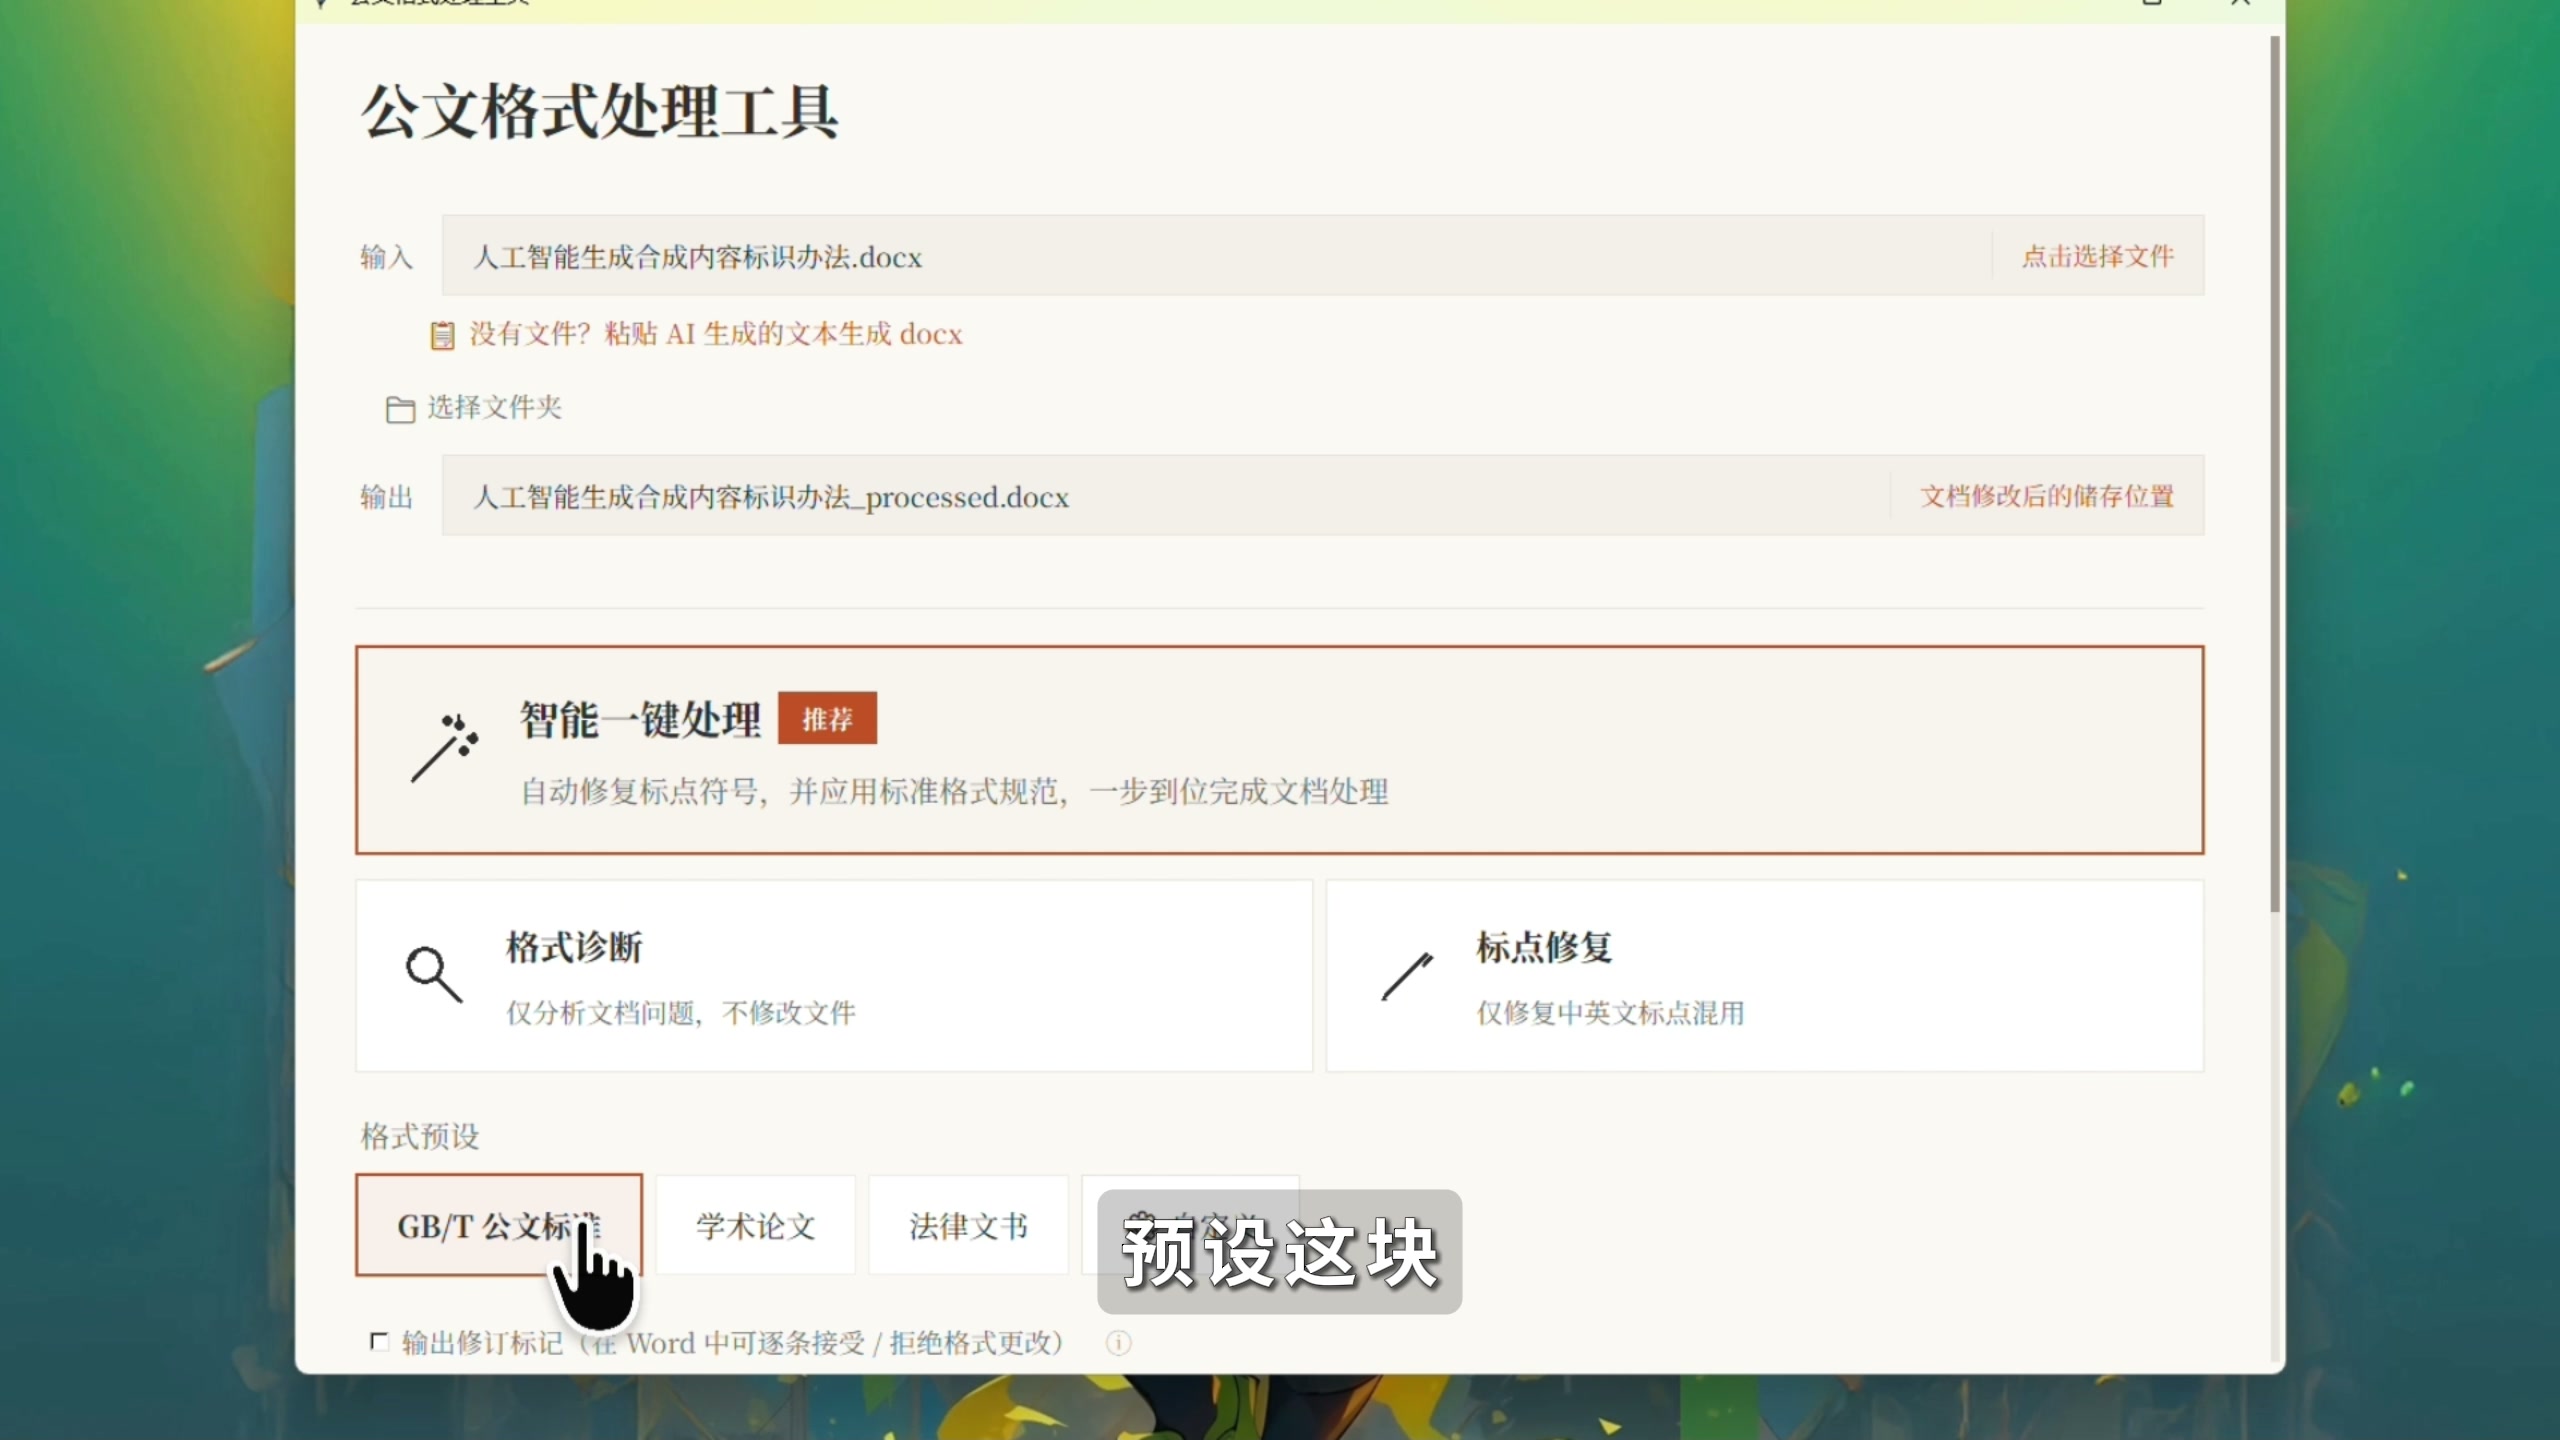Open the 粘贴 AI 生成的文本生成 docx link
The height and width of the screenshot is (1440, 2560).
[716, 334]
